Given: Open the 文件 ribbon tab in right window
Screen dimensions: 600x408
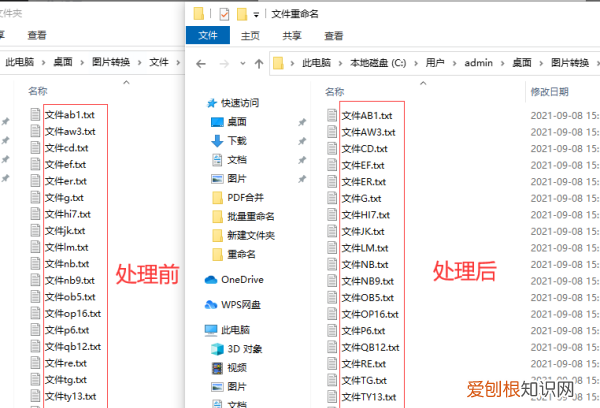Looking at the screenshot, I should [208, 35].
